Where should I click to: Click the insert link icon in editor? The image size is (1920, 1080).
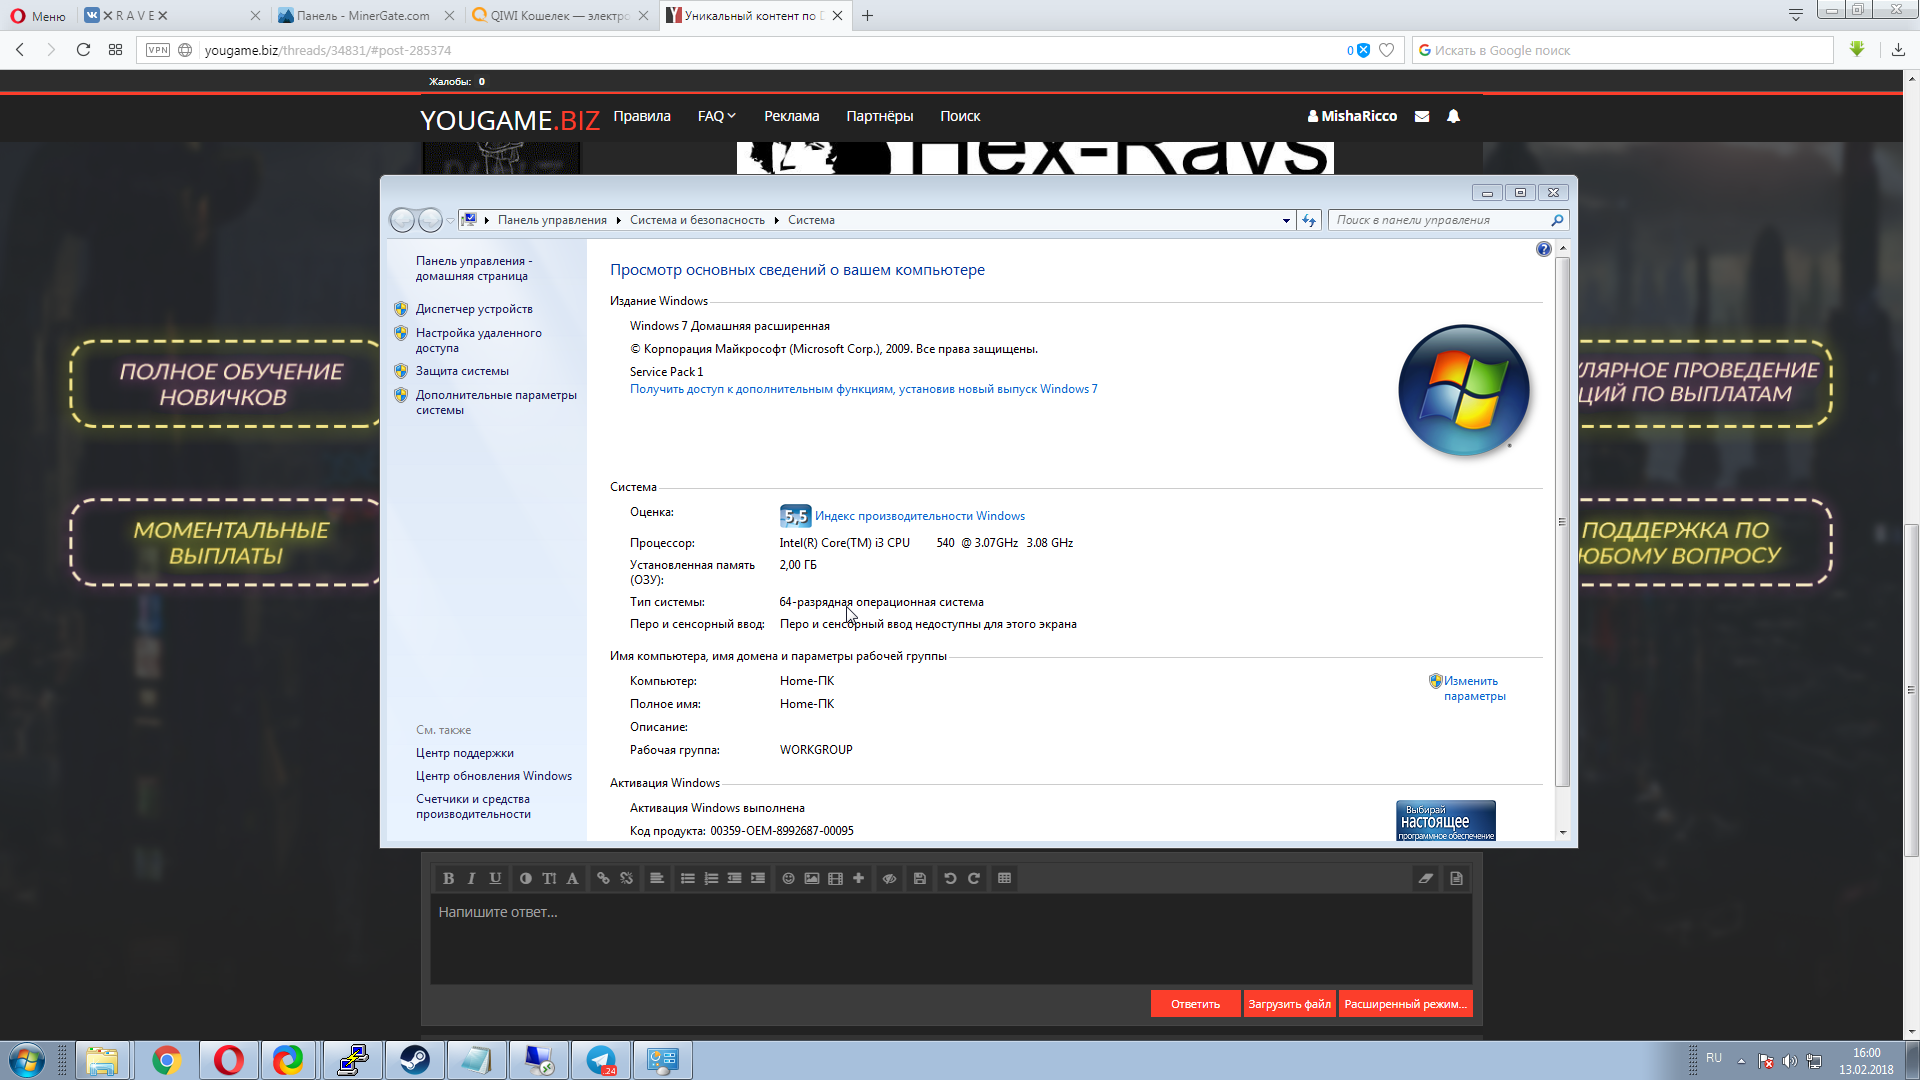click(x=603, y=878)
